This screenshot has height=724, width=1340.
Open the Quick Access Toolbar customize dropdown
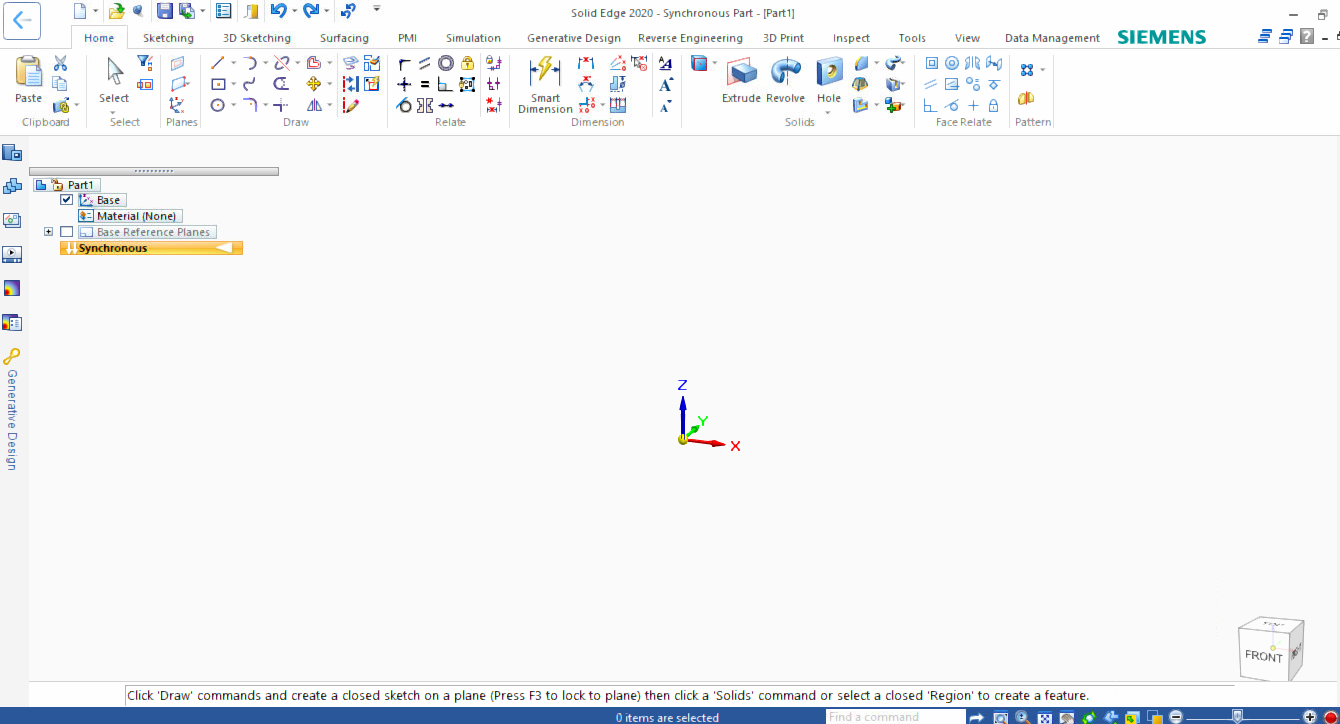[x=377, y=9]
